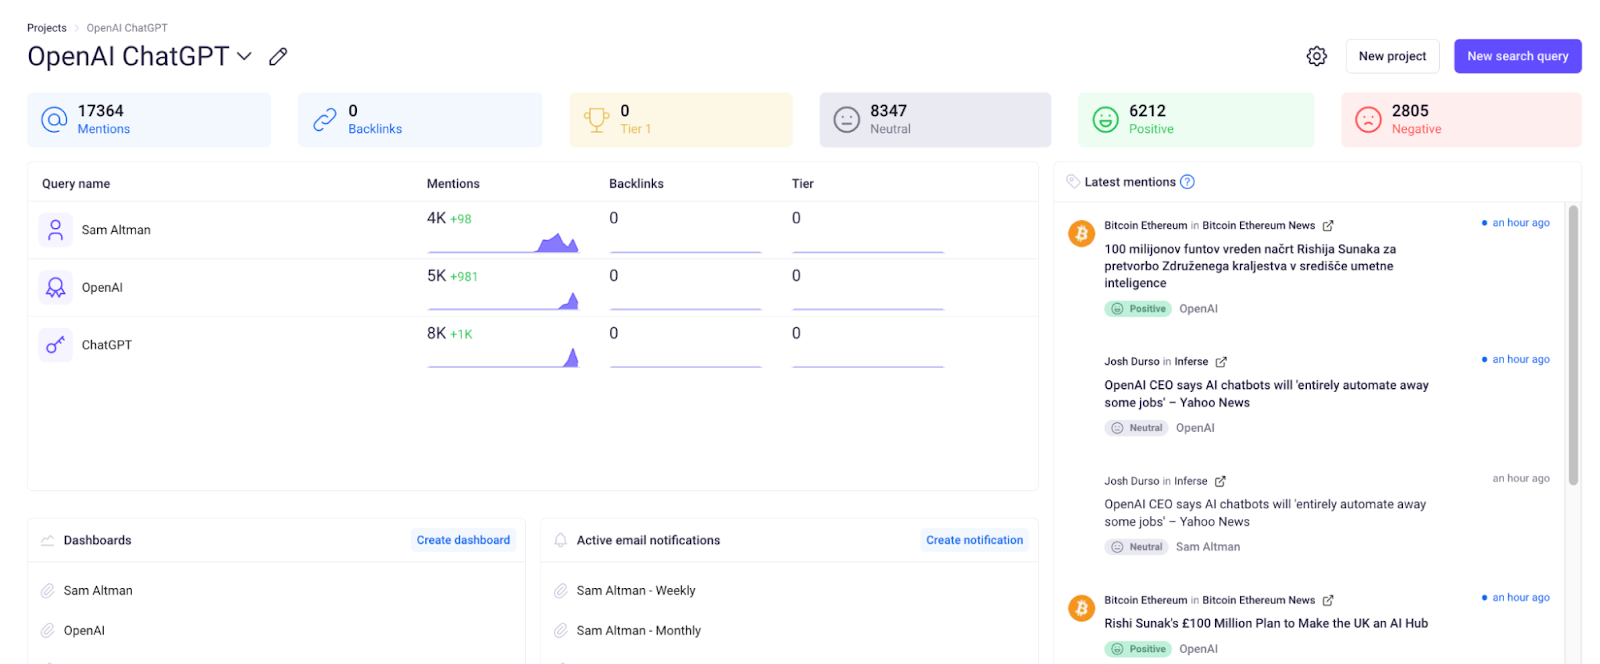Click paperclip icon beside Sam Altman - Weekly

coord(561,591)
